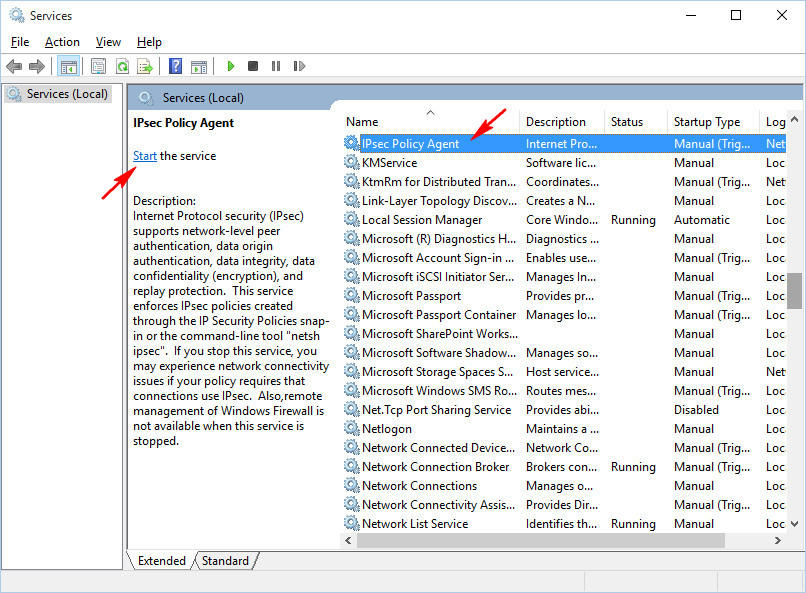Click the Start the service link
The width and height of the screenshot is (806, 593).
145,156
